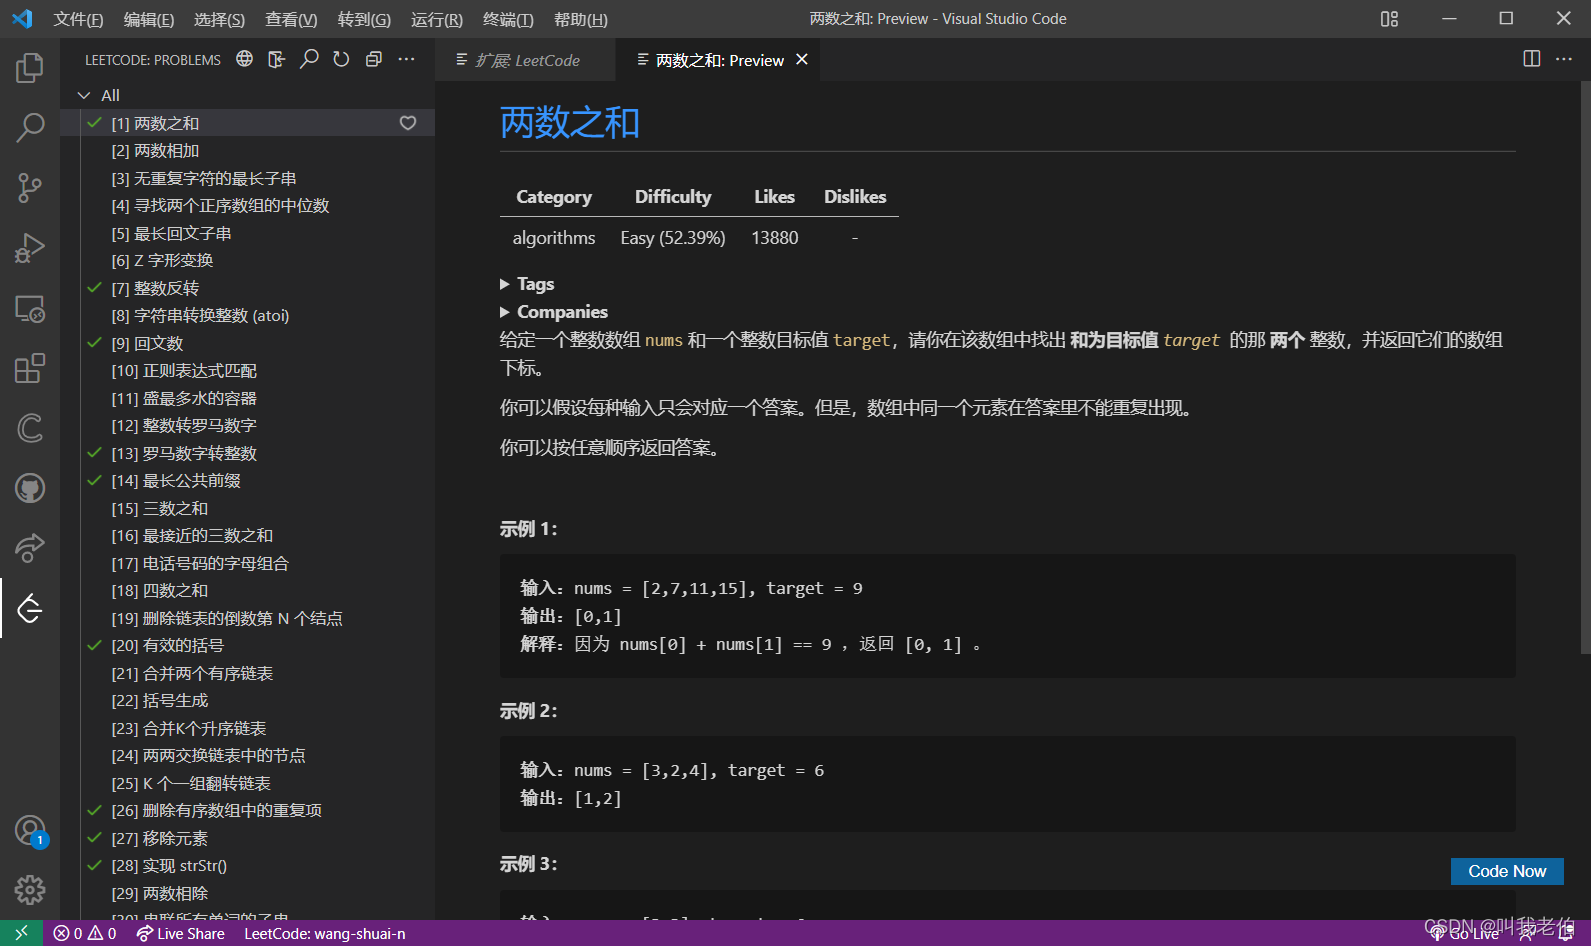The image size is (1591, 946).
Task: Select problem [28] 实现 strStr()
Action: (248, 866)
